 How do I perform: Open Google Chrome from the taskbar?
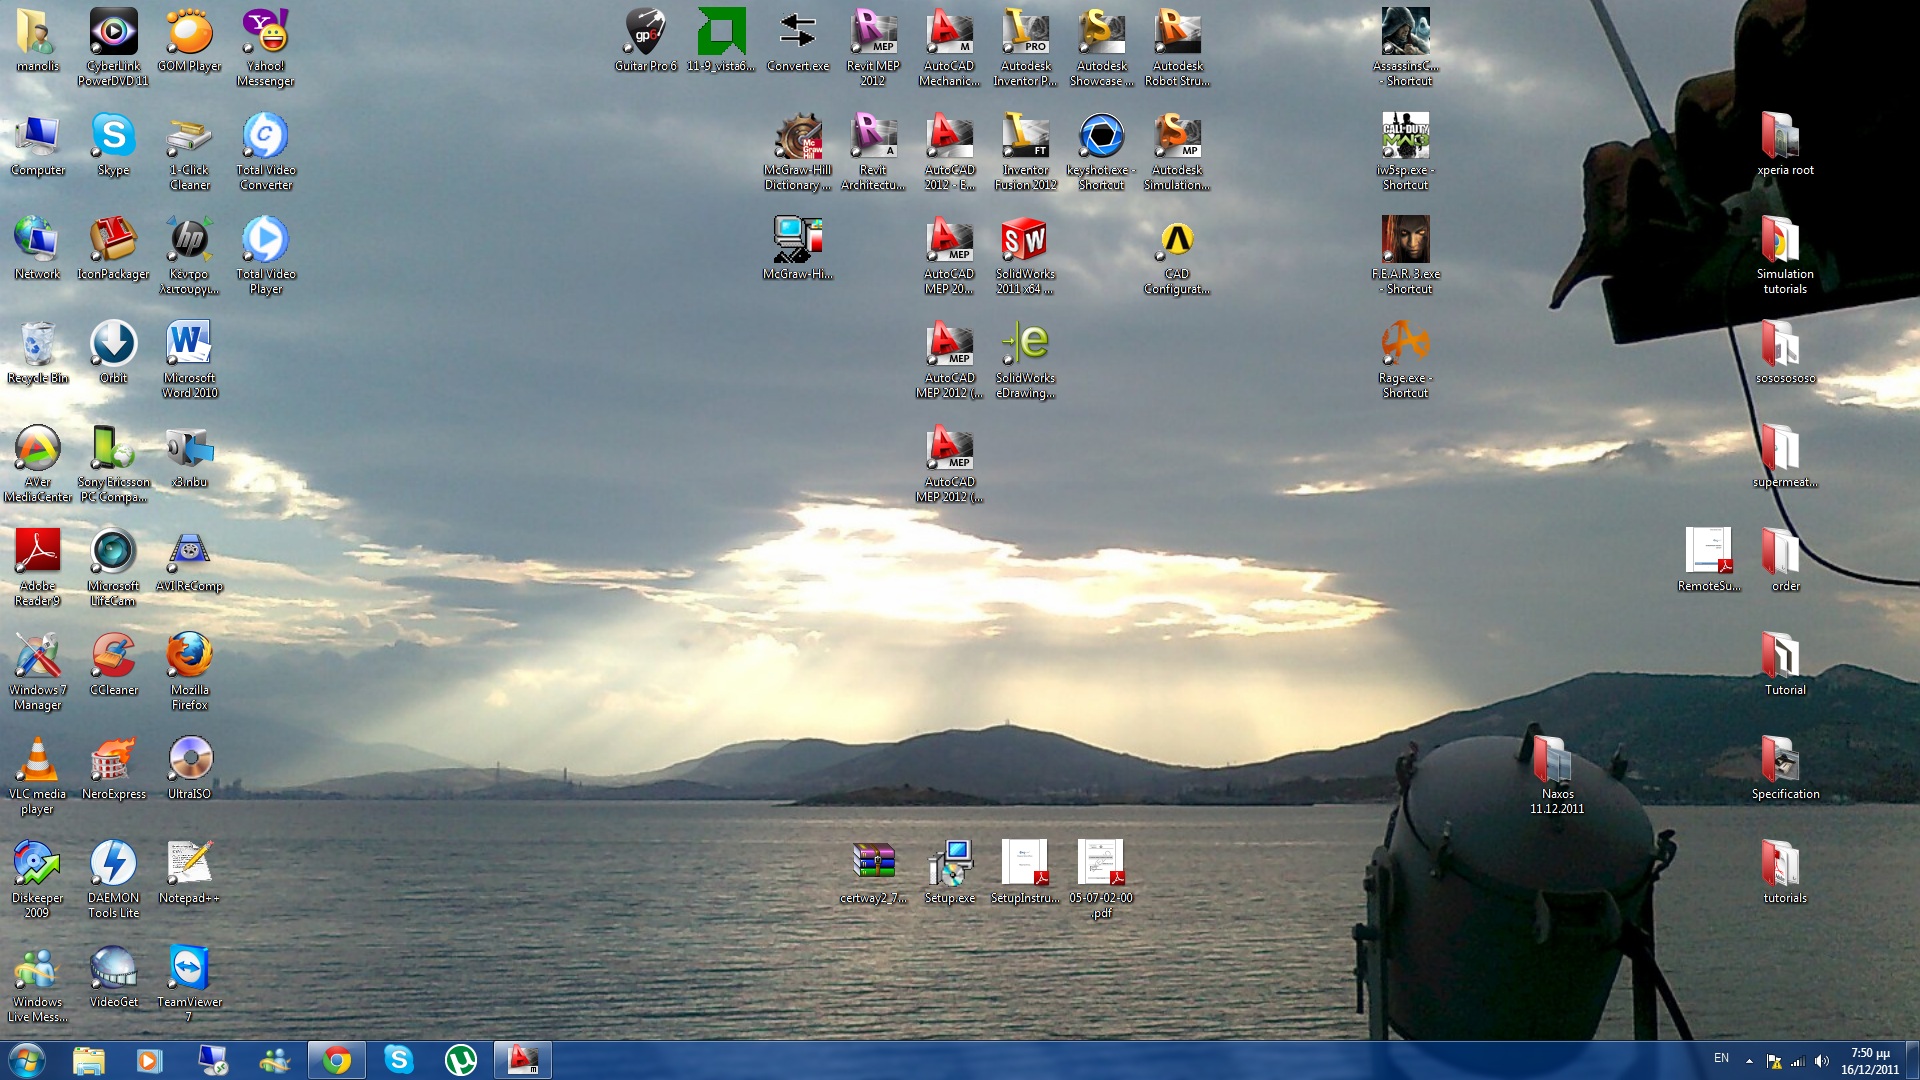337,1060
